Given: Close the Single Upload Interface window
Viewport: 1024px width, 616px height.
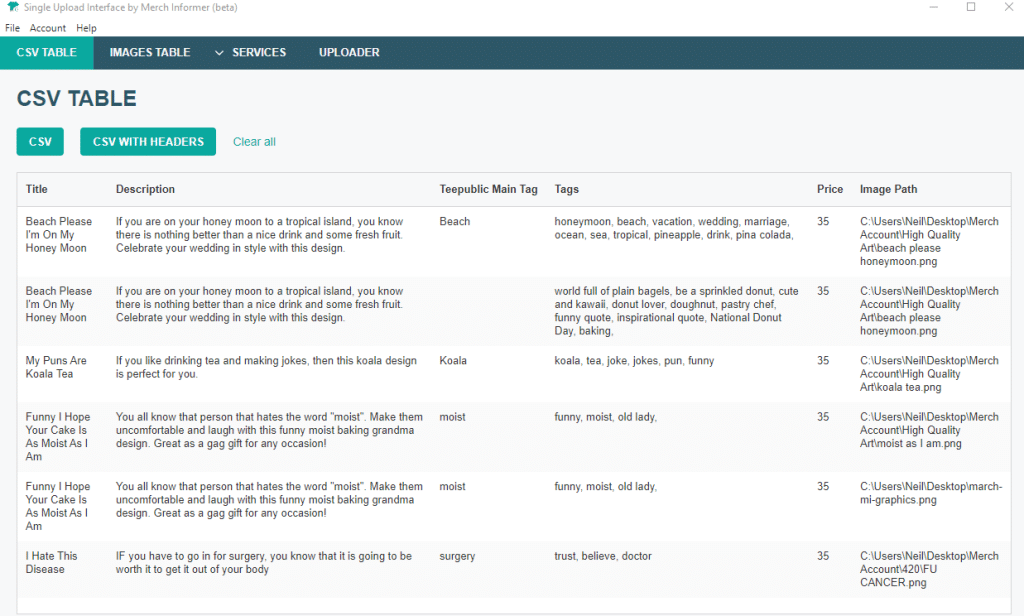Looking at the screenshot, I should (x=1009, y=7).
